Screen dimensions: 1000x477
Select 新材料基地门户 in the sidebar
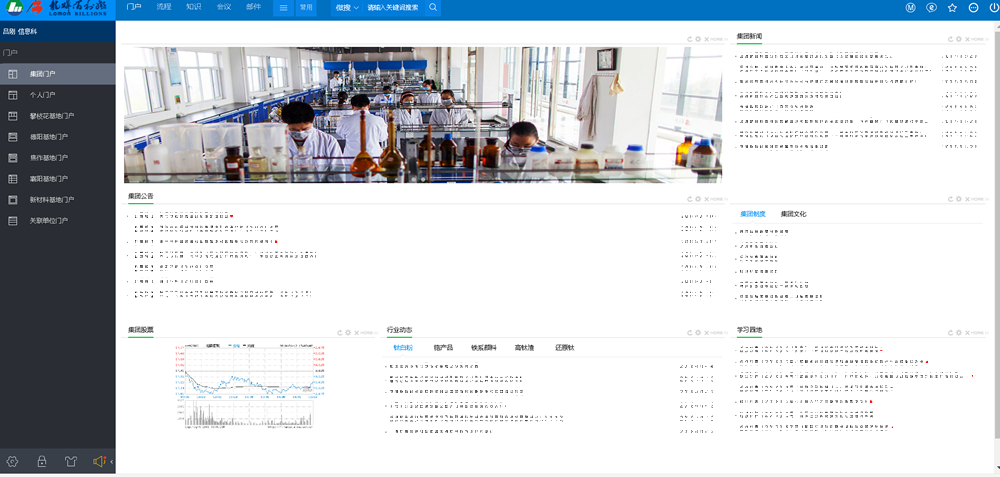57,200
